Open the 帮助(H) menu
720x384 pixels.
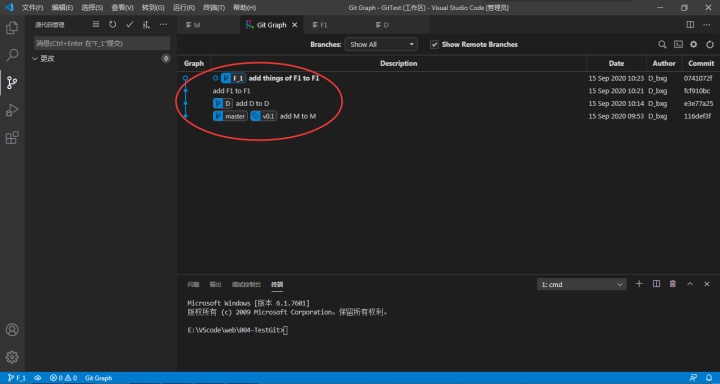point(244,8)
